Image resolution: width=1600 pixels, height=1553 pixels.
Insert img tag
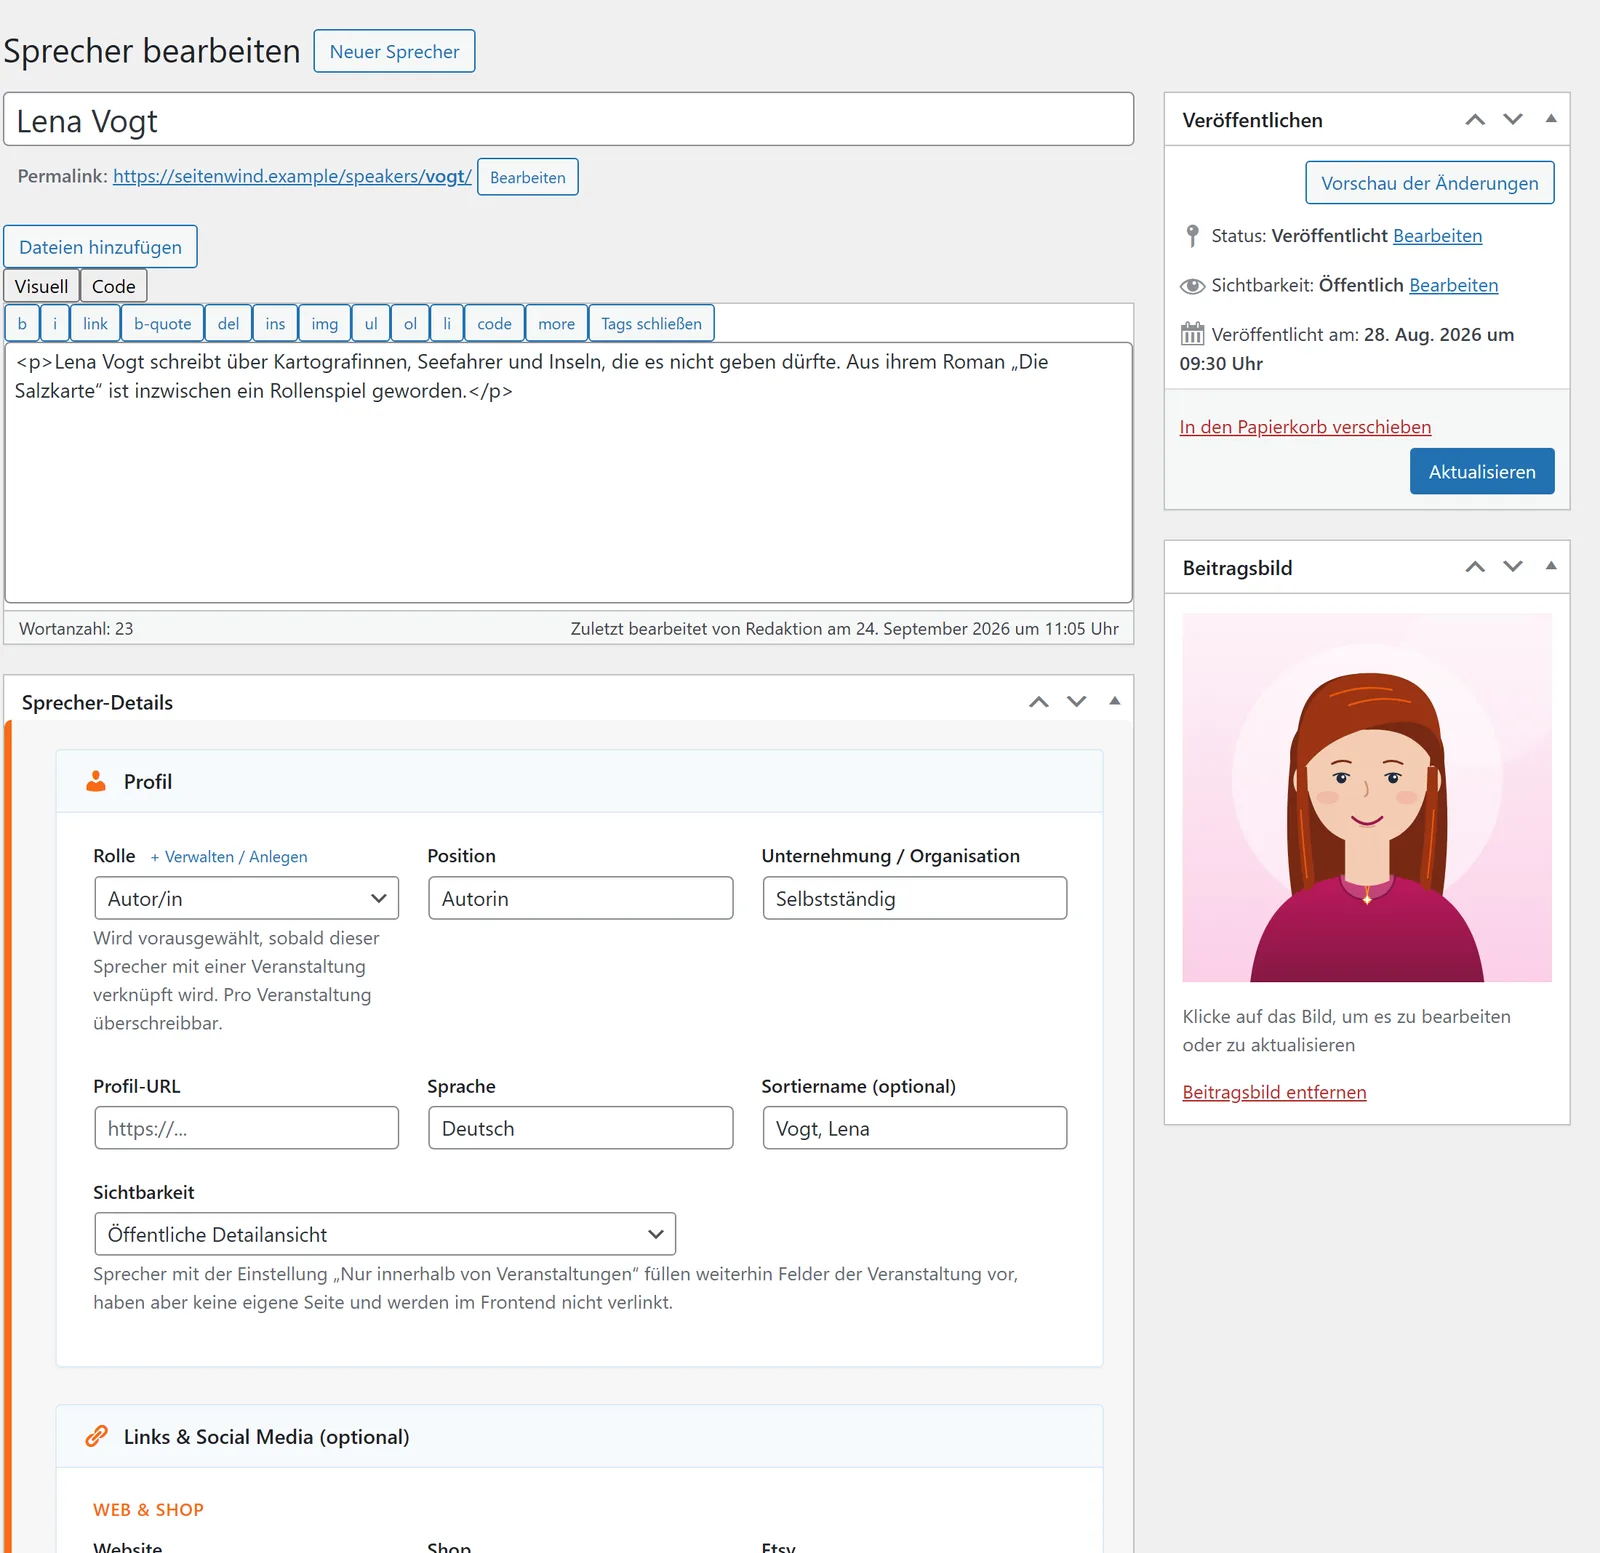[x=324, y=324]
